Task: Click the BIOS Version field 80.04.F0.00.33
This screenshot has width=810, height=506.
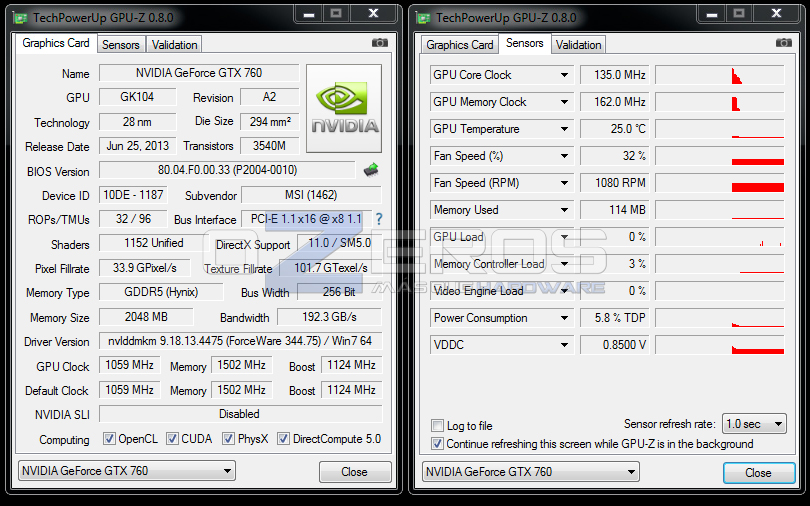Action: pos(227,170)
